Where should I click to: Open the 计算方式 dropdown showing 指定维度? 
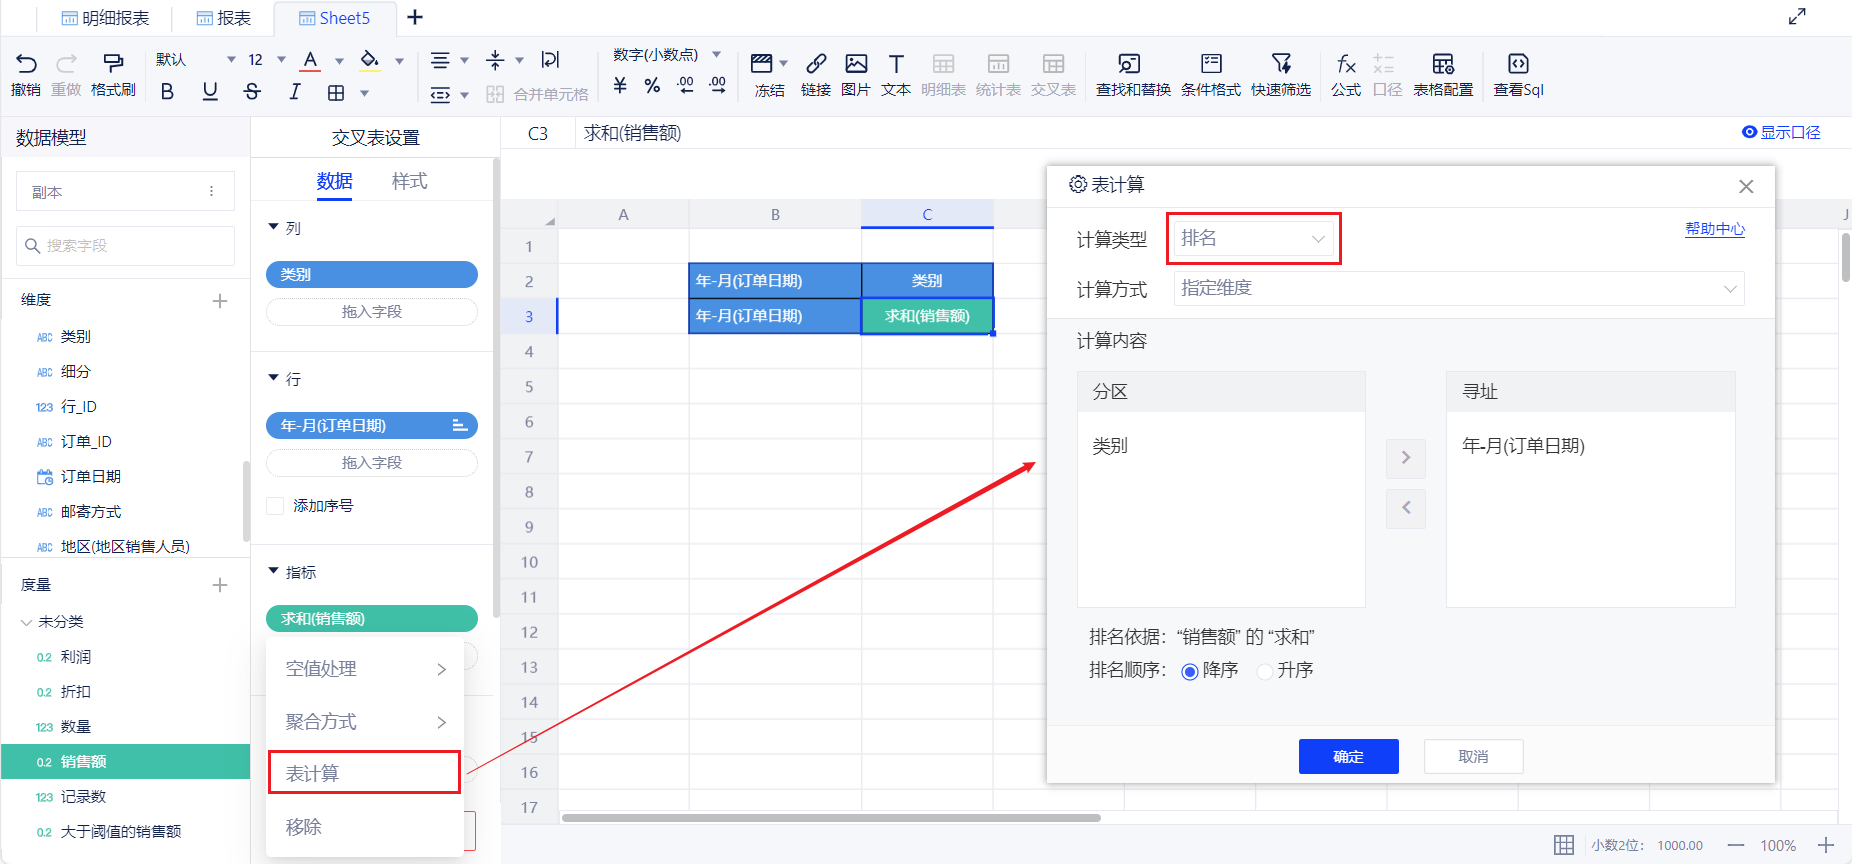click(x=1459, y=289)
